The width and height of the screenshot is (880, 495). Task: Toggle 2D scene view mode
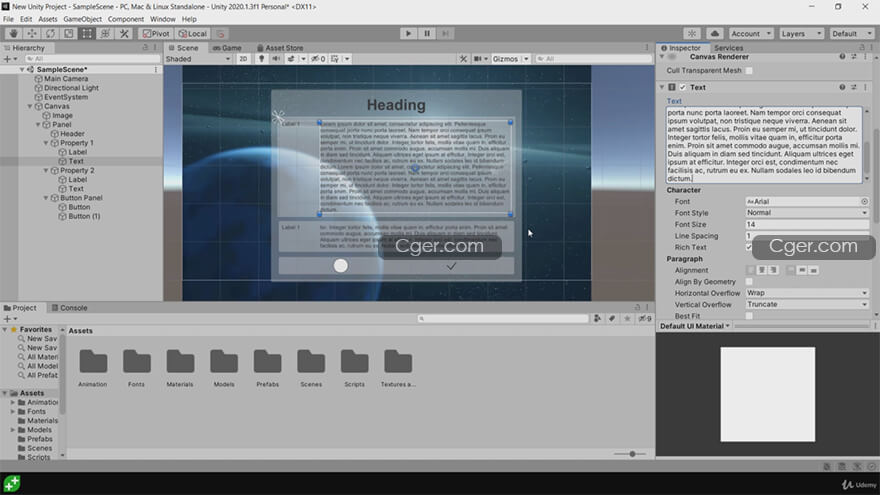(243, 59)
